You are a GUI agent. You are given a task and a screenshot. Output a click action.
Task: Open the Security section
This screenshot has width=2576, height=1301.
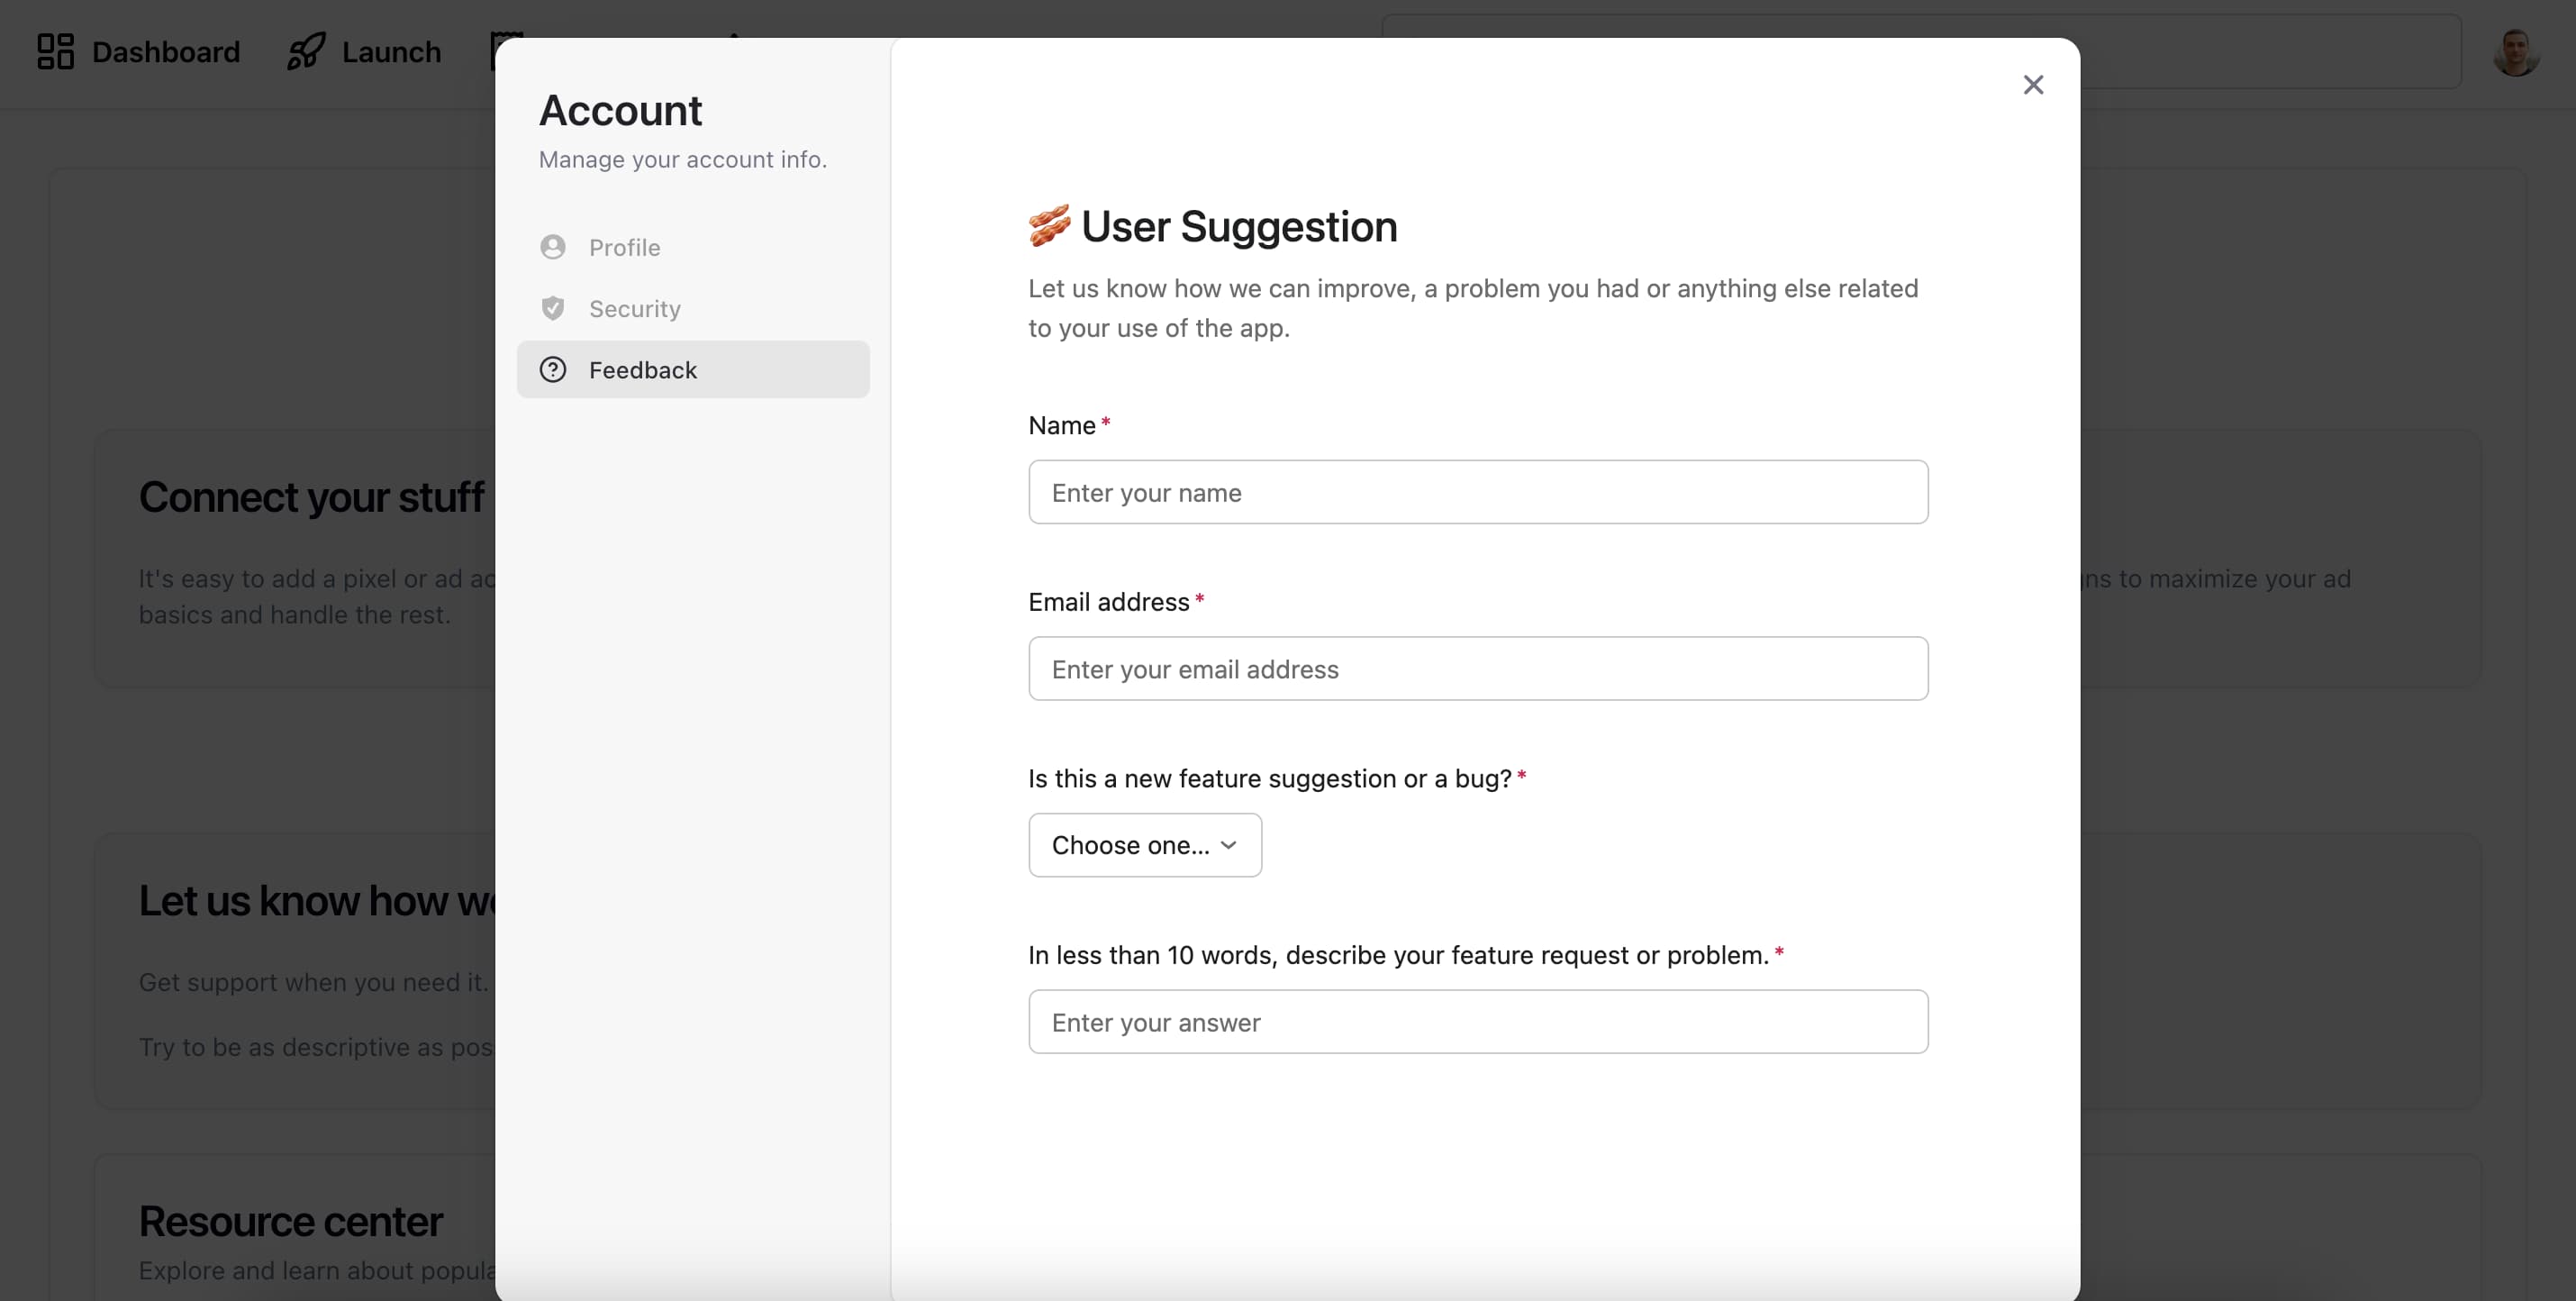(x=693, y=308)
